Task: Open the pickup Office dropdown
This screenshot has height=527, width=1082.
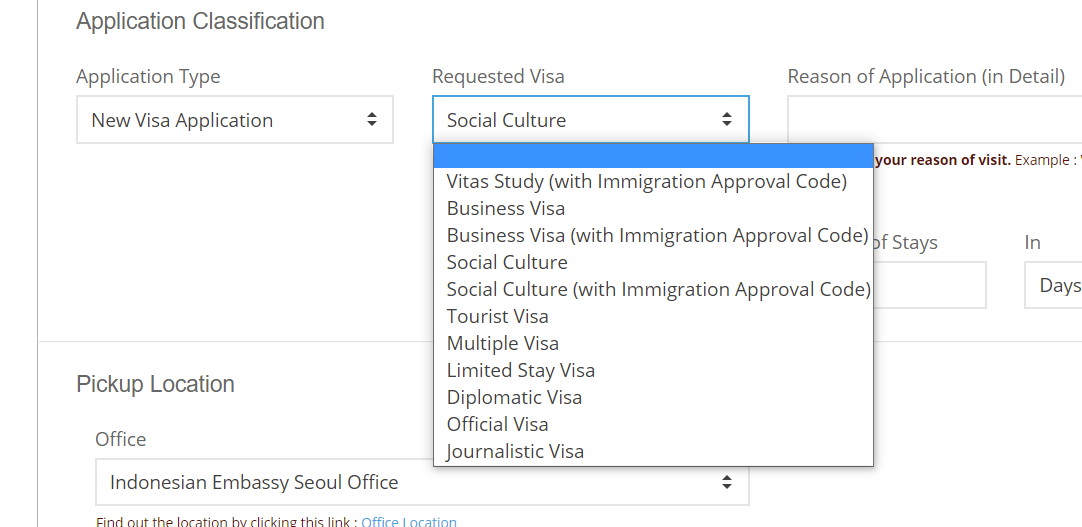Action: (x=421, y=482)
